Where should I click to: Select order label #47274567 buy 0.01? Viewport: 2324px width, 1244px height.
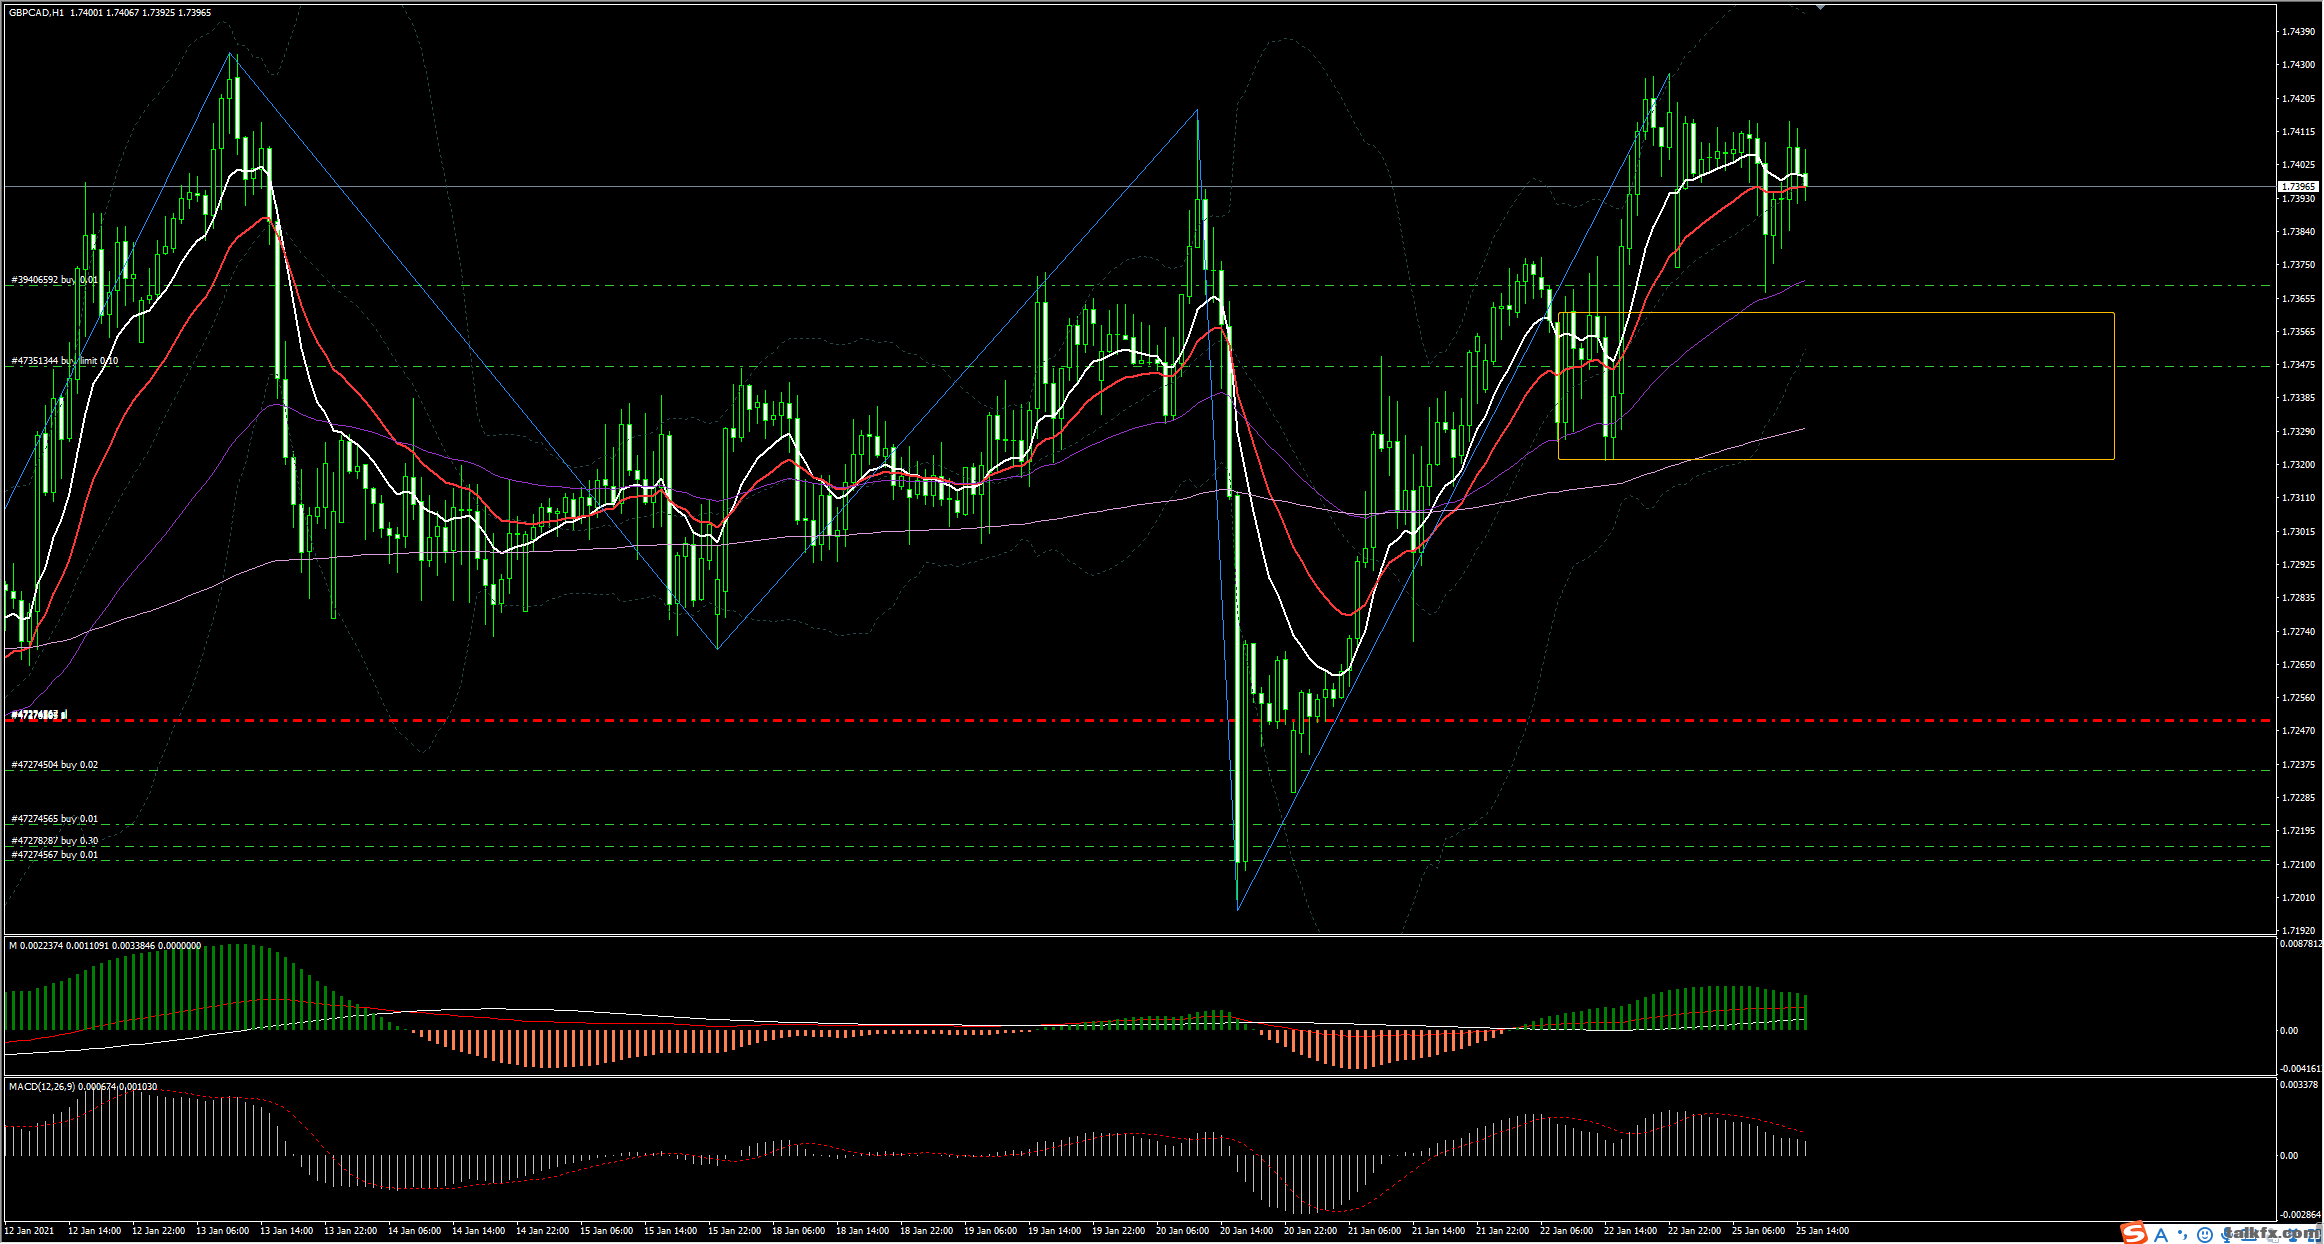pos(54,855)
